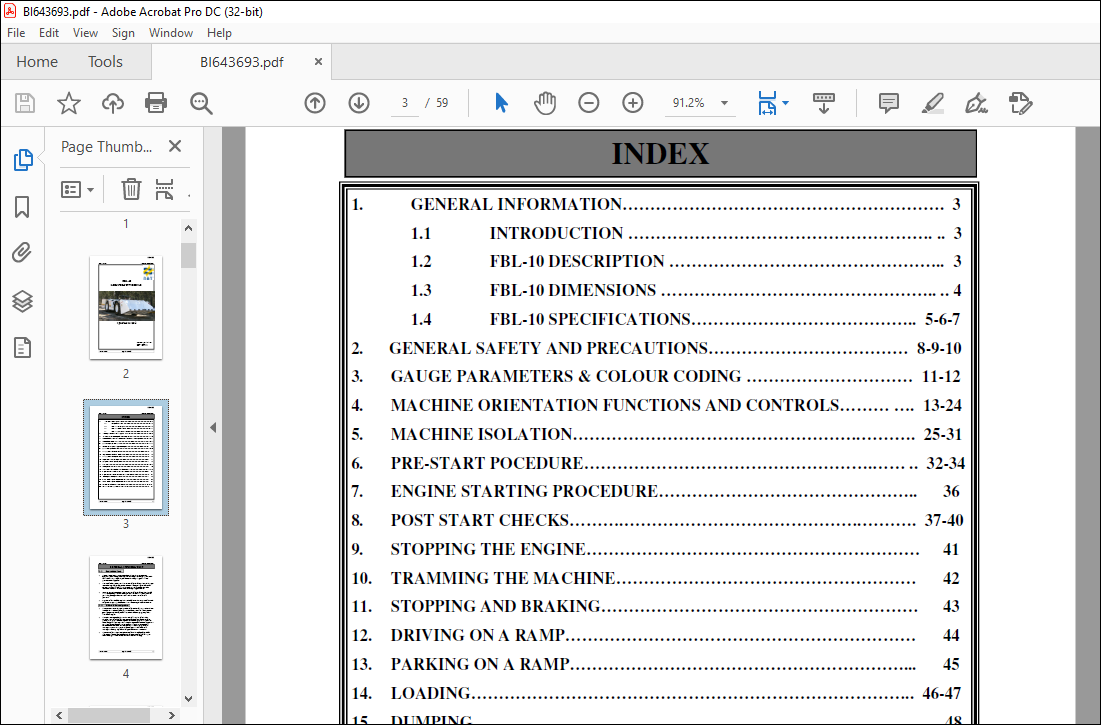Open fit page options dropdown arrow
1101x725 pixels.
[x=785, y=103]
